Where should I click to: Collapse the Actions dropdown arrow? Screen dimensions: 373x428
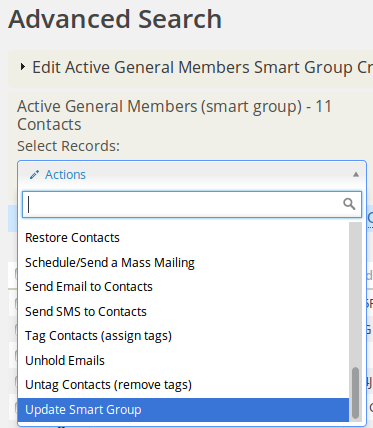coord(356,174)
